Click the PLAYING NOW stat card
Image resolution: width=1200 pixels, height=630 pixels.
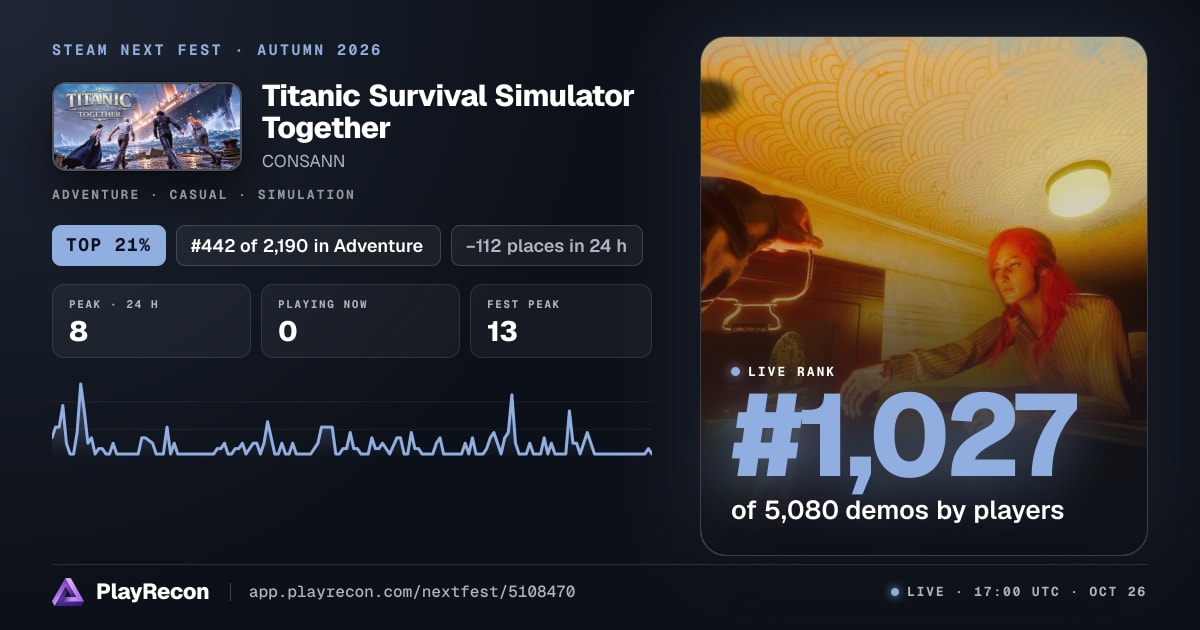[x=360, y=321]
